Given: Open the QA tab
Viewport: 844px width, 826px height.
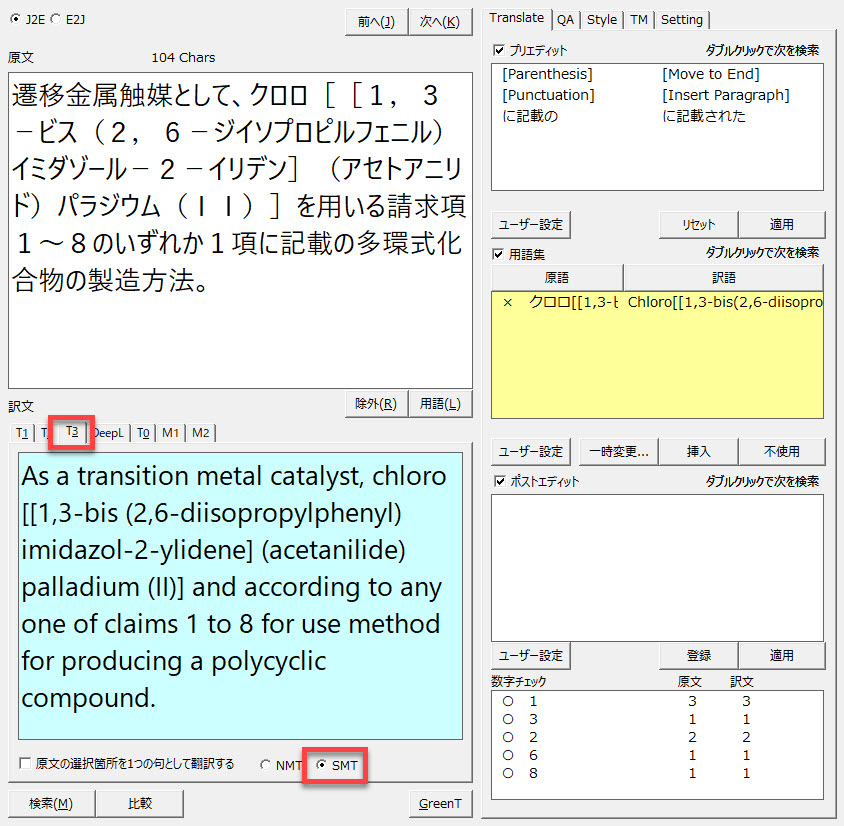Looking at the screenshot, I should (566, 19).
